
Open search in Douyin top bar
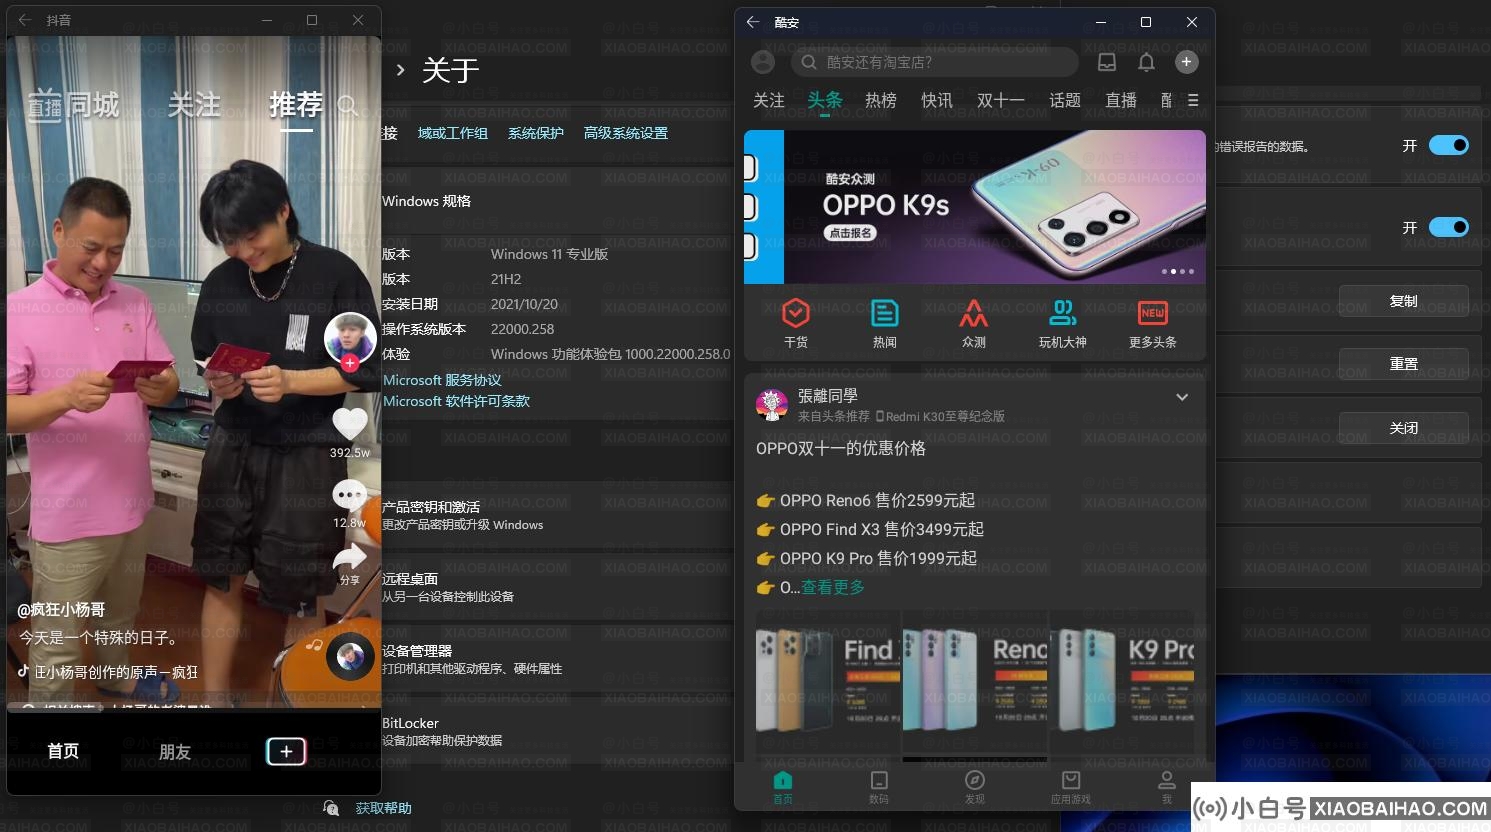[347, 105]
